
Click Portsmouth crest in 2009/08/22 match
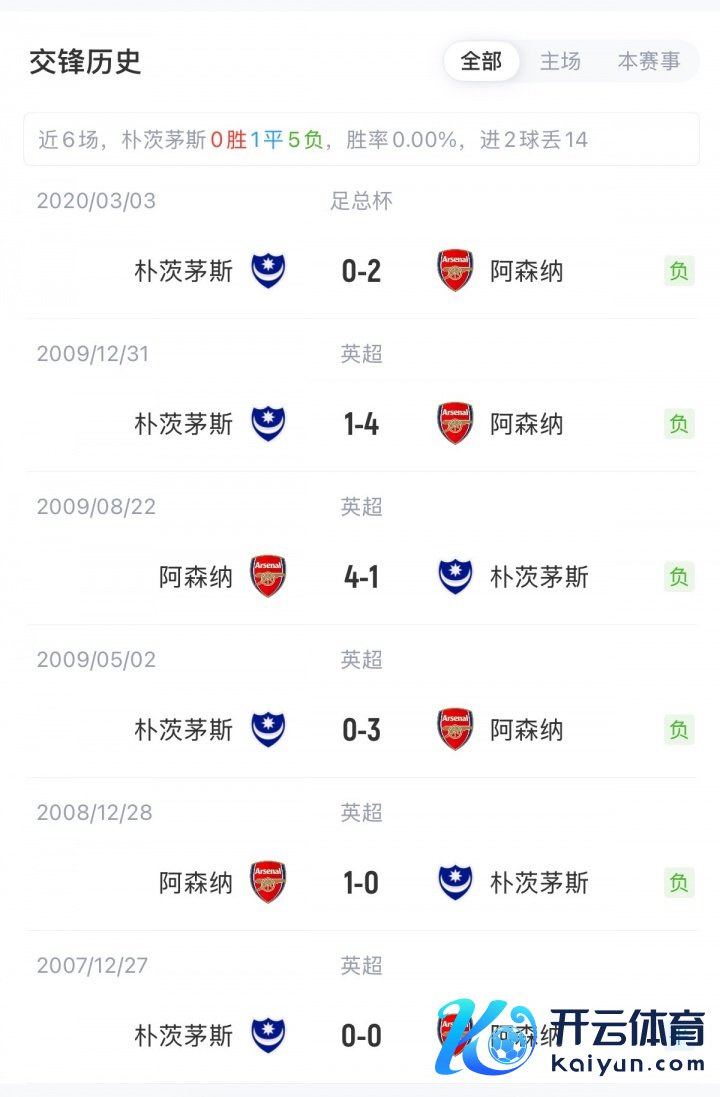pyautogui.click(x=456, y=577)
